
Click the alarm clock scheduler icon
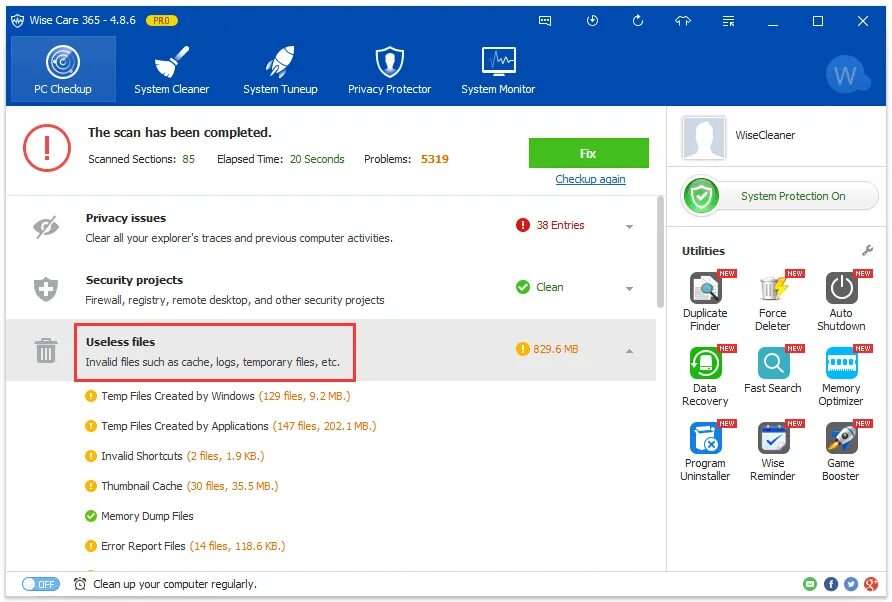click(80, 584)
